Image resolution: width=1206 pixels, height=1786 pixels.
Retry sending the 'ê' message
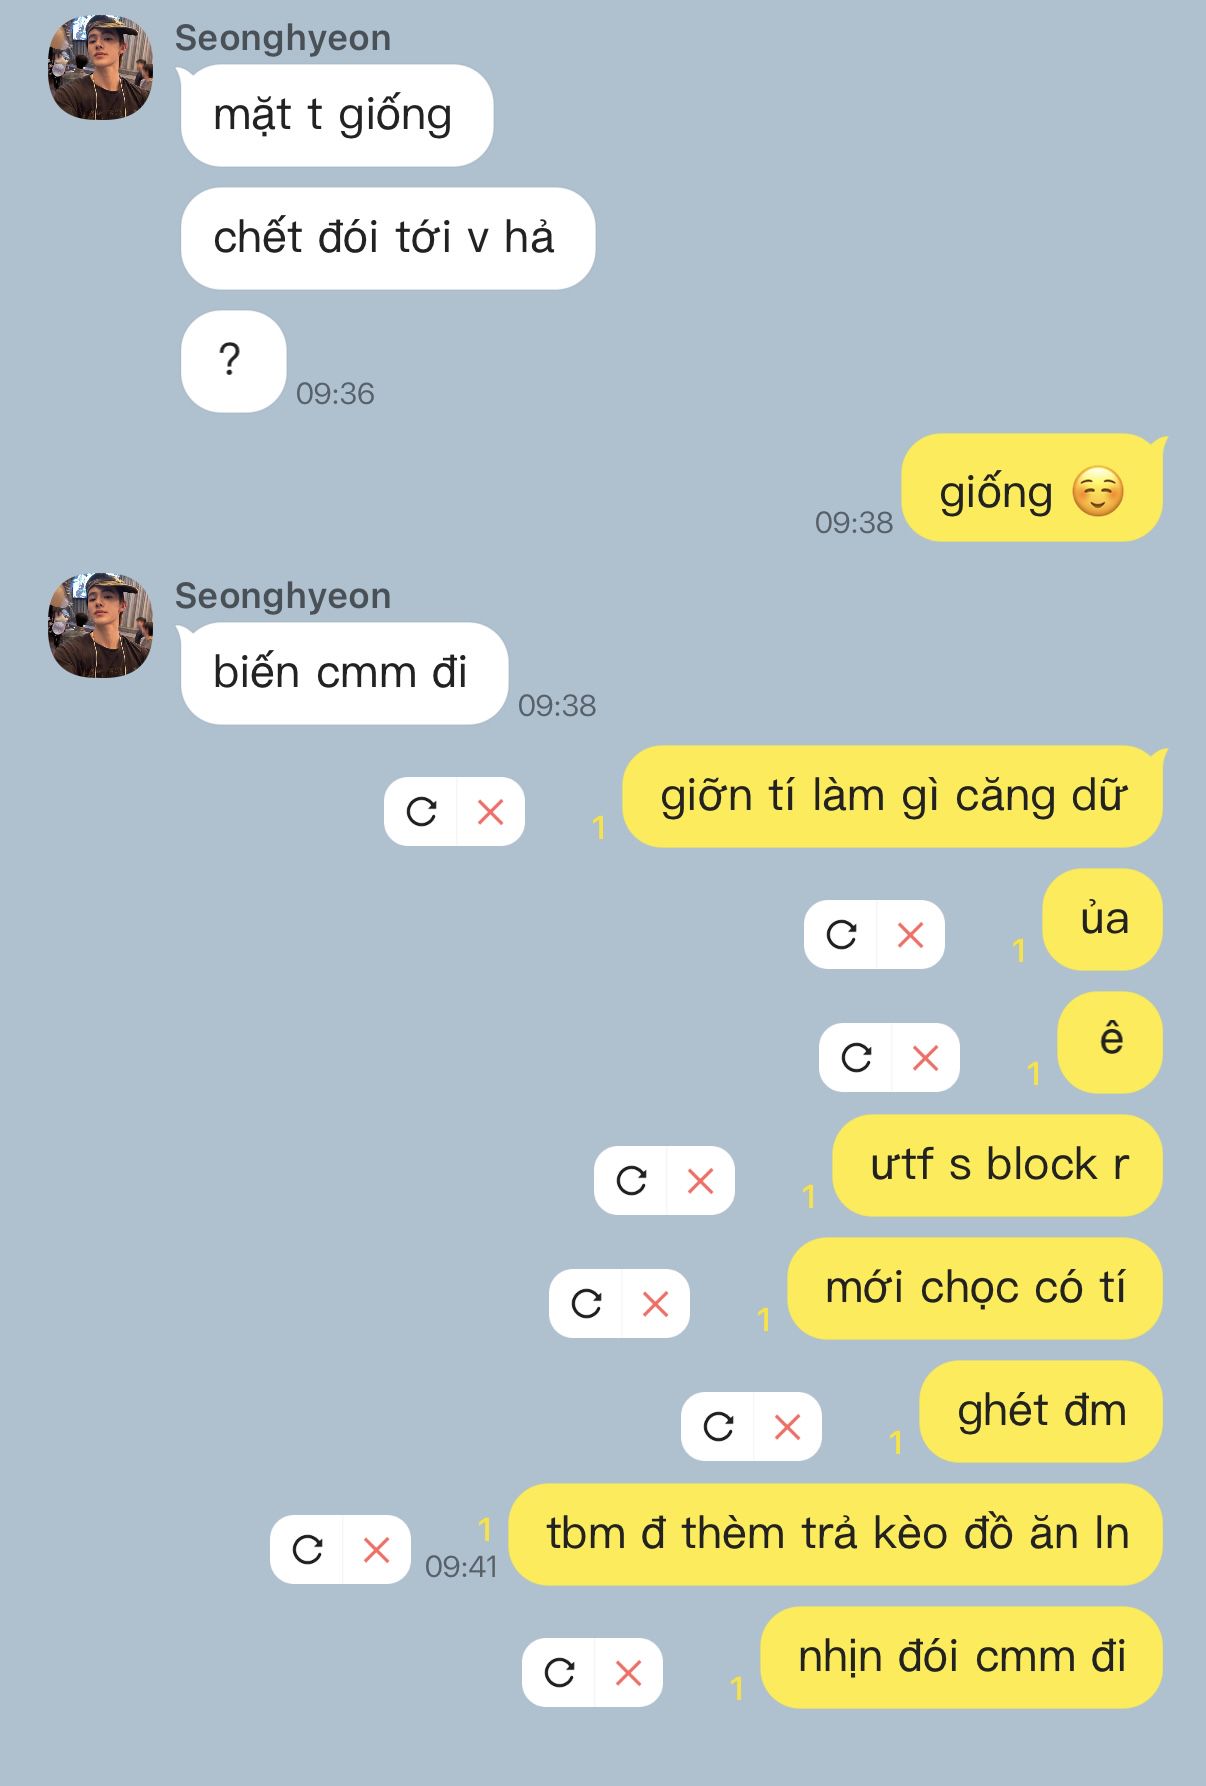(x=856, y=1057)
